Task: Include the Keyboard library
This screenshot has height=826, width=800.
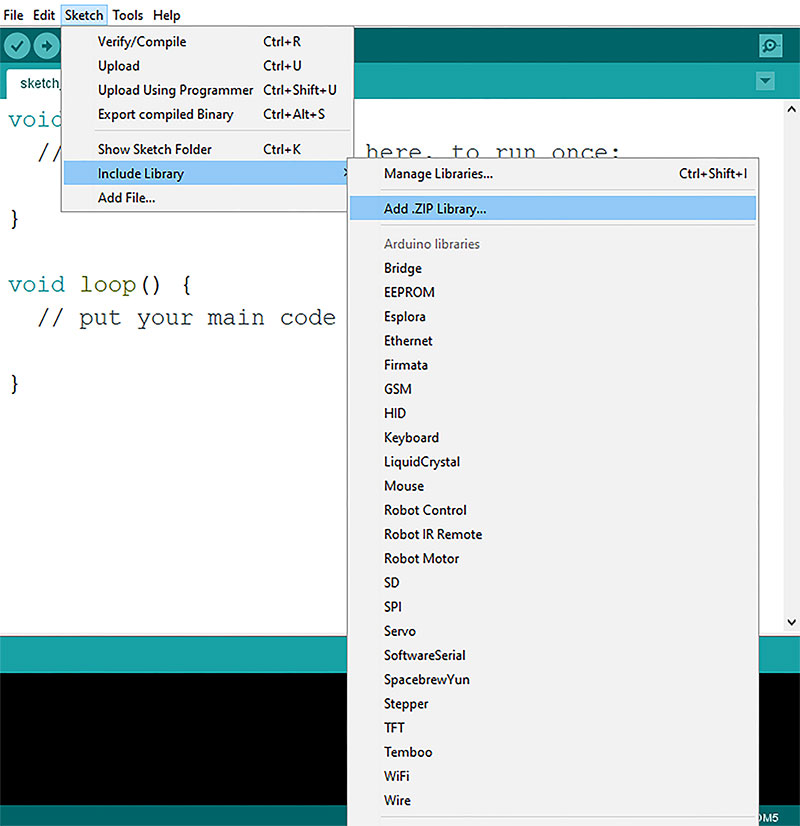Action: [x=553, y=438]
